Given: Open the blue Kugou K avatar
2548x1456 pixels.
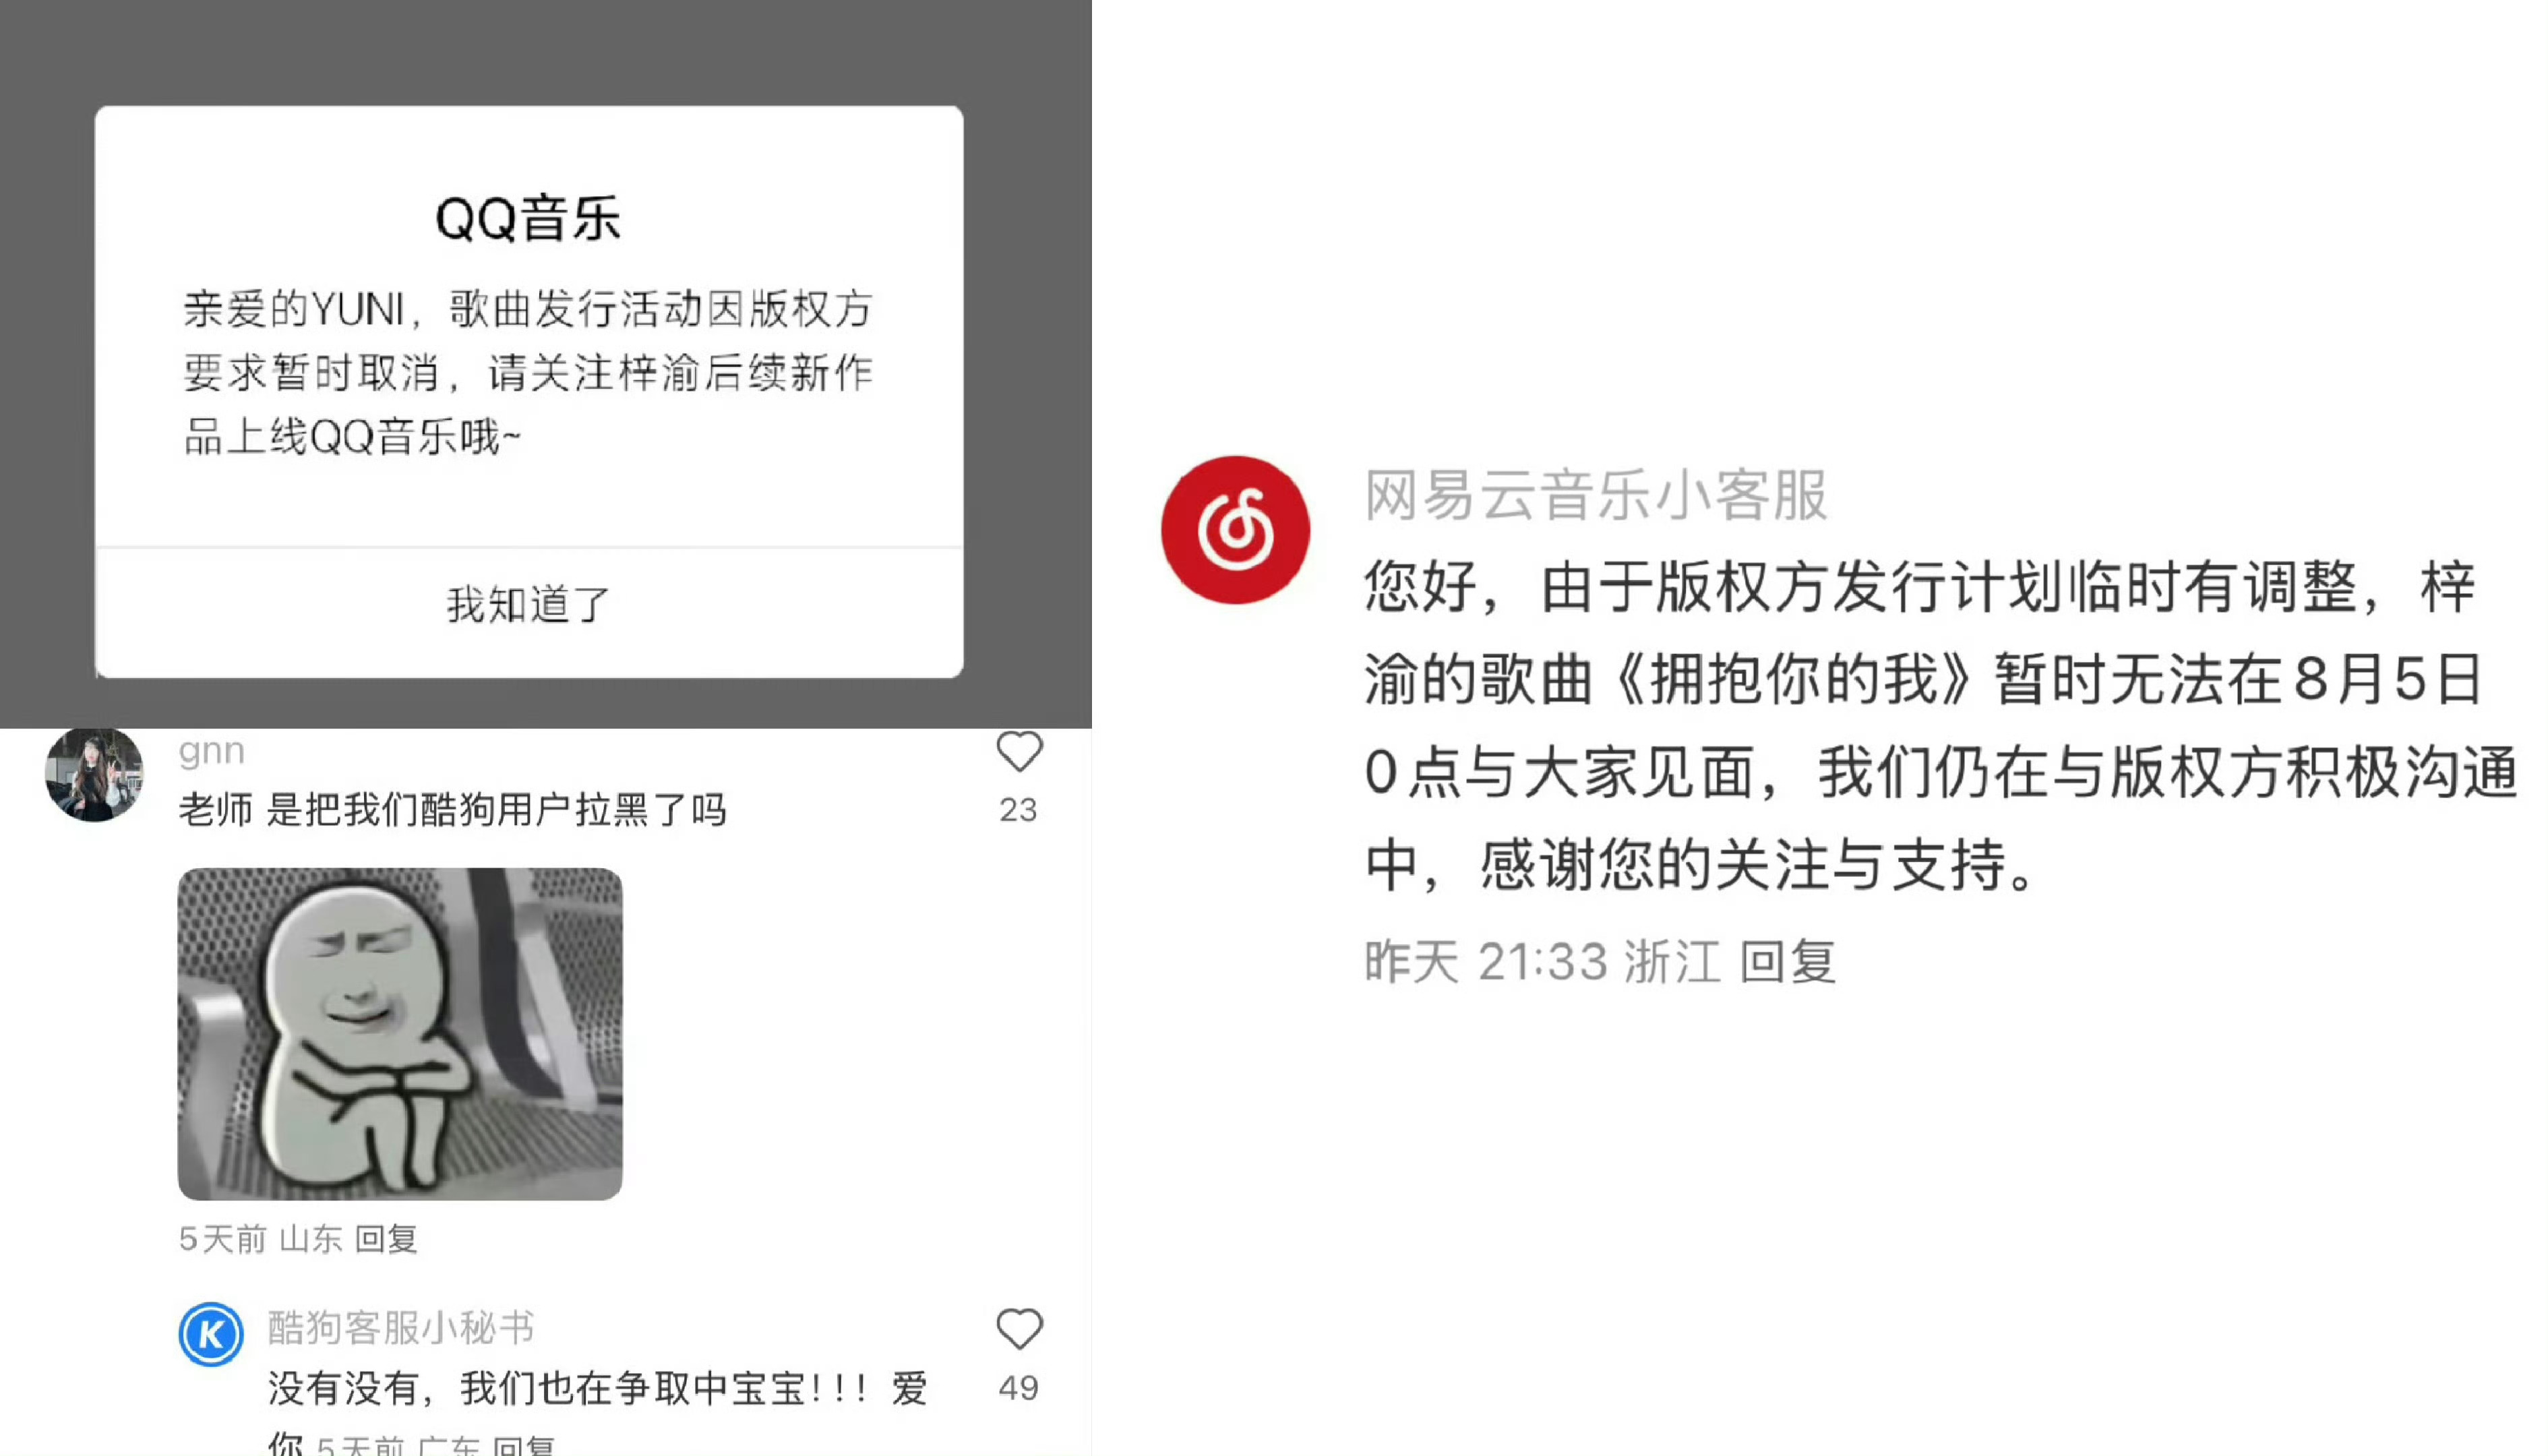Looking at the screenshot, I should click(x=211, y=1334).
